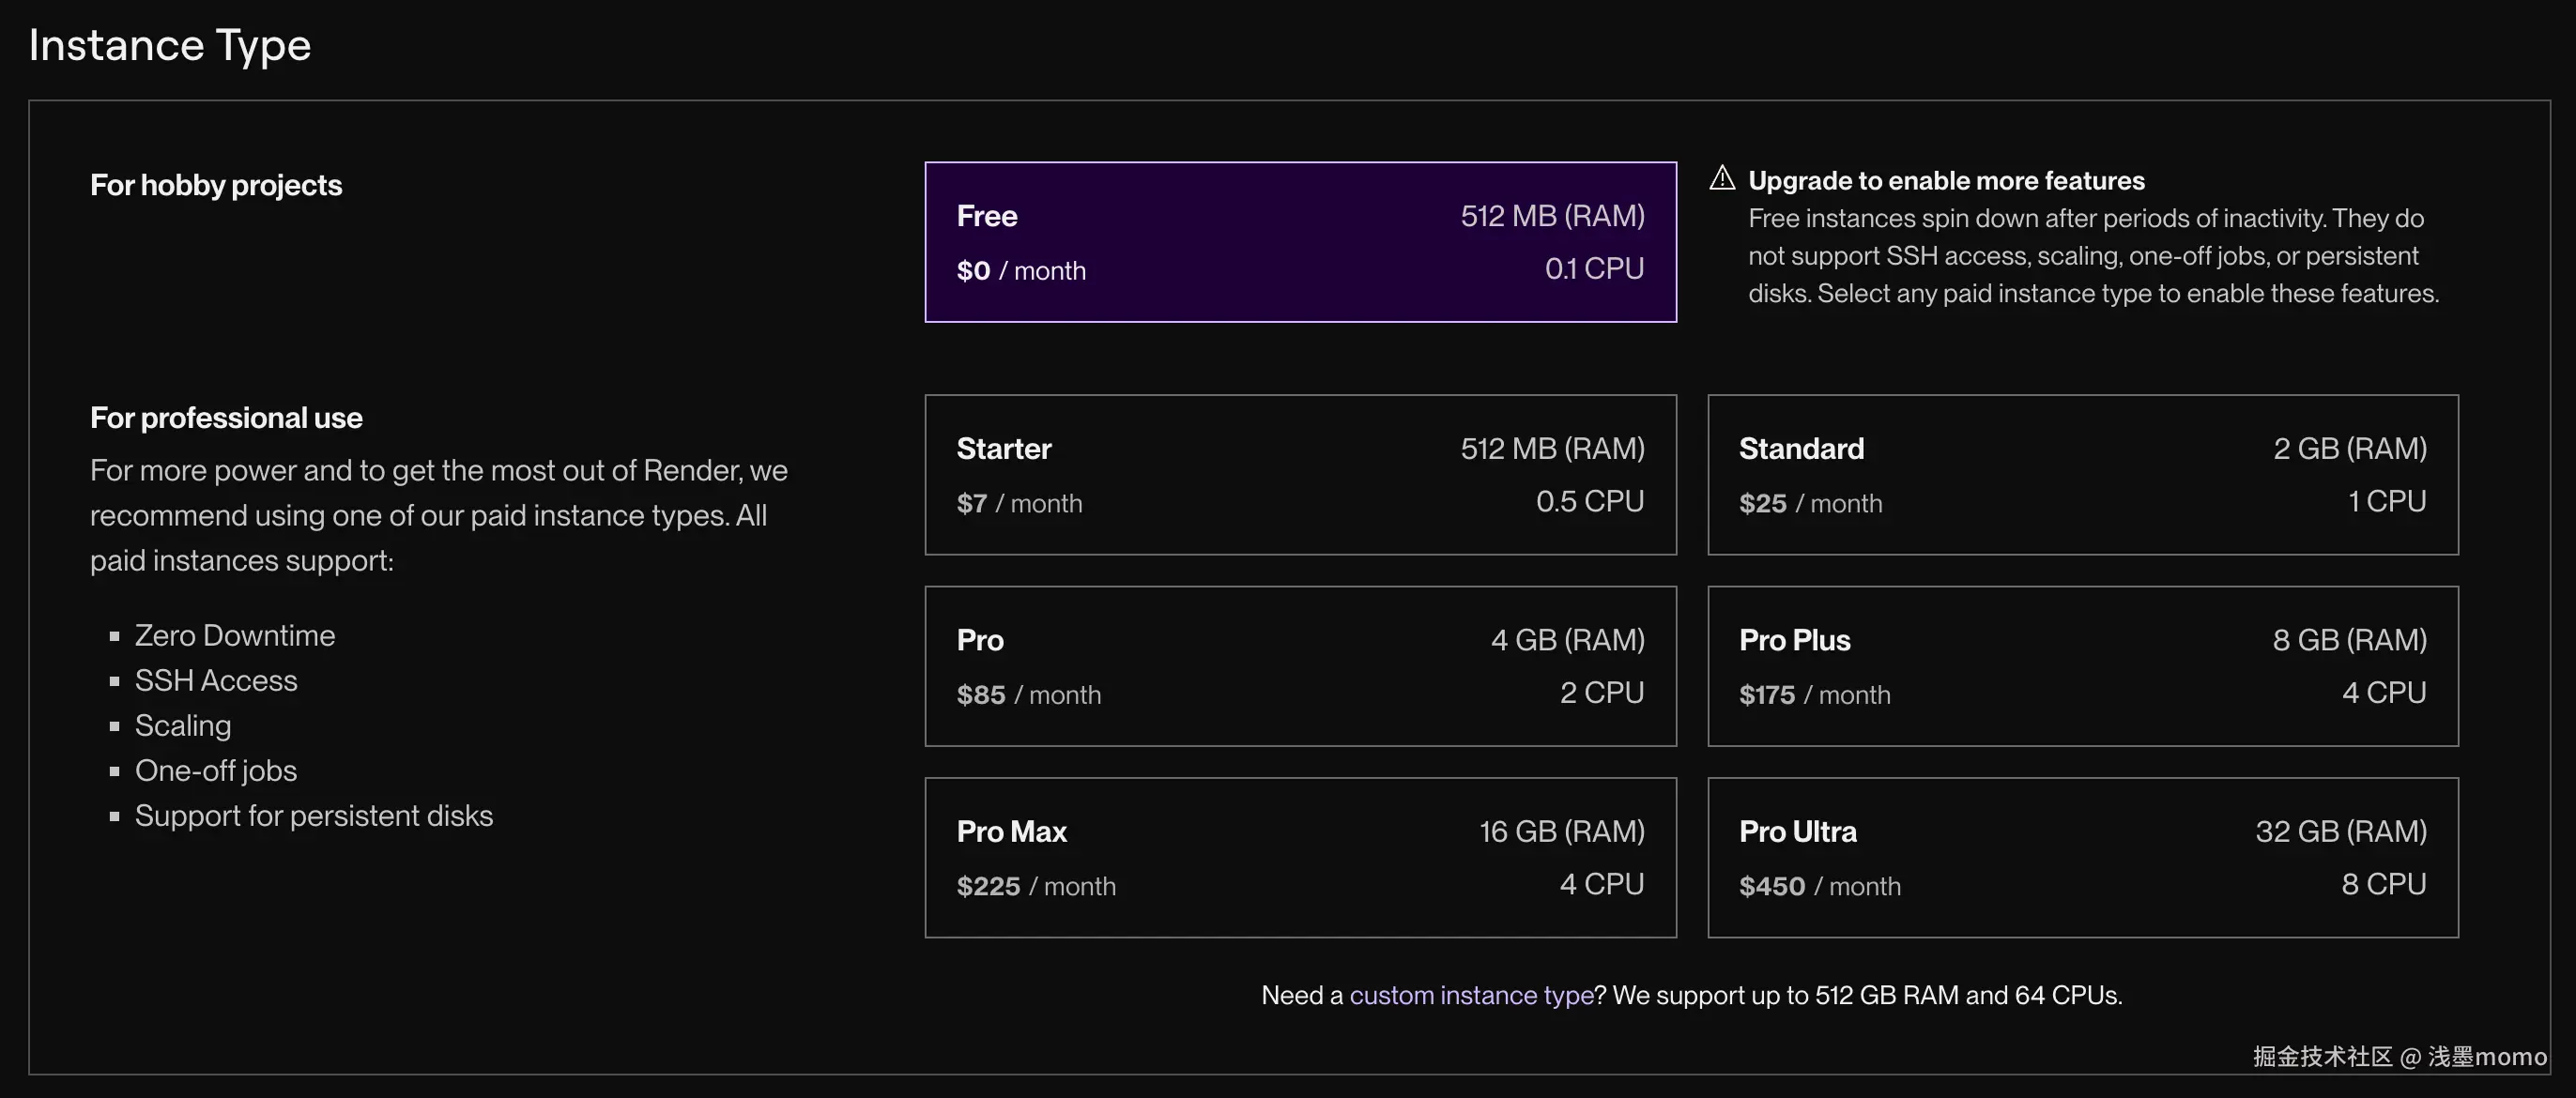Click the Instance Type section heading

pos(170,45)
